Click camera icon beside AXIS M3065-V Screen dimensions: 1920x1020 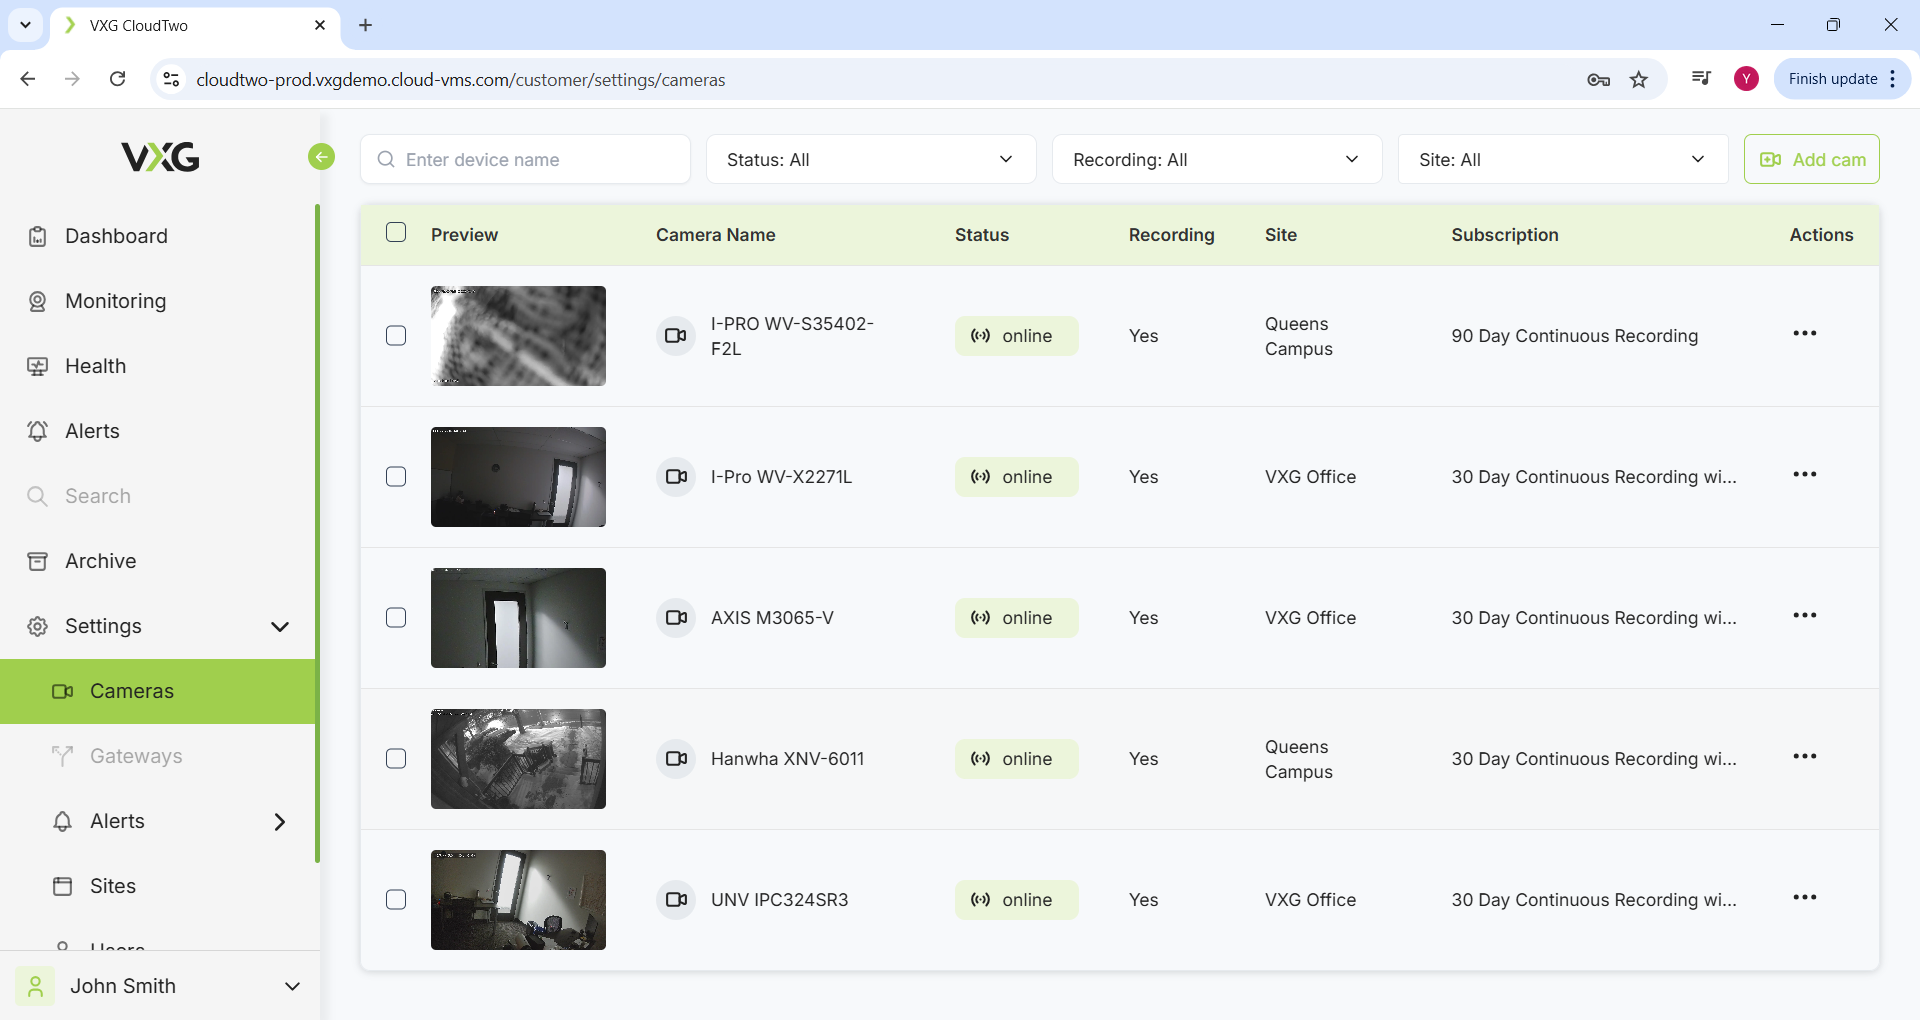(x=676, y=618)
